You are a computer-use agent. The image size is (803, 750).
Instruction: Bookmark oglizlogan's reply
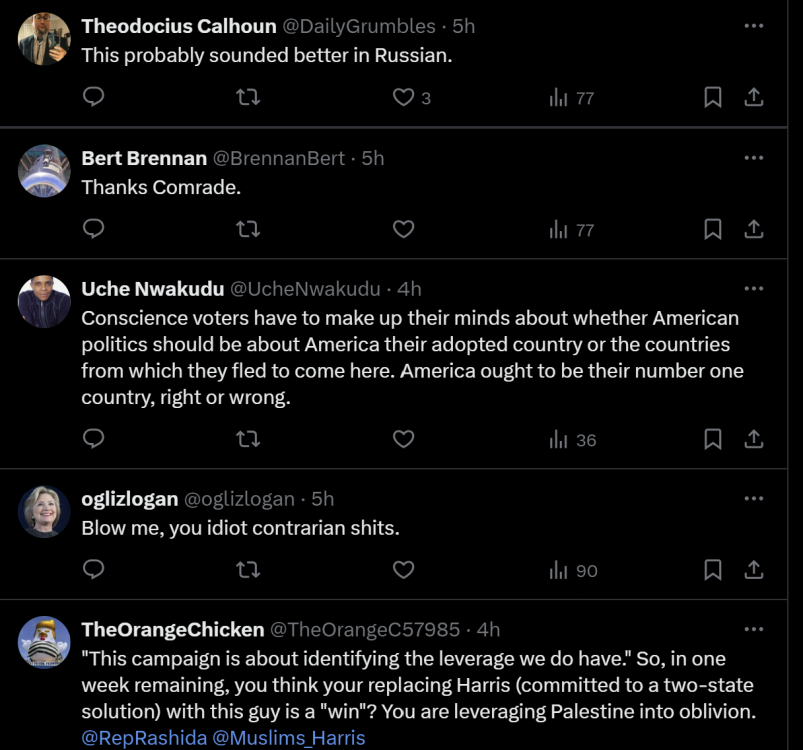713,570
